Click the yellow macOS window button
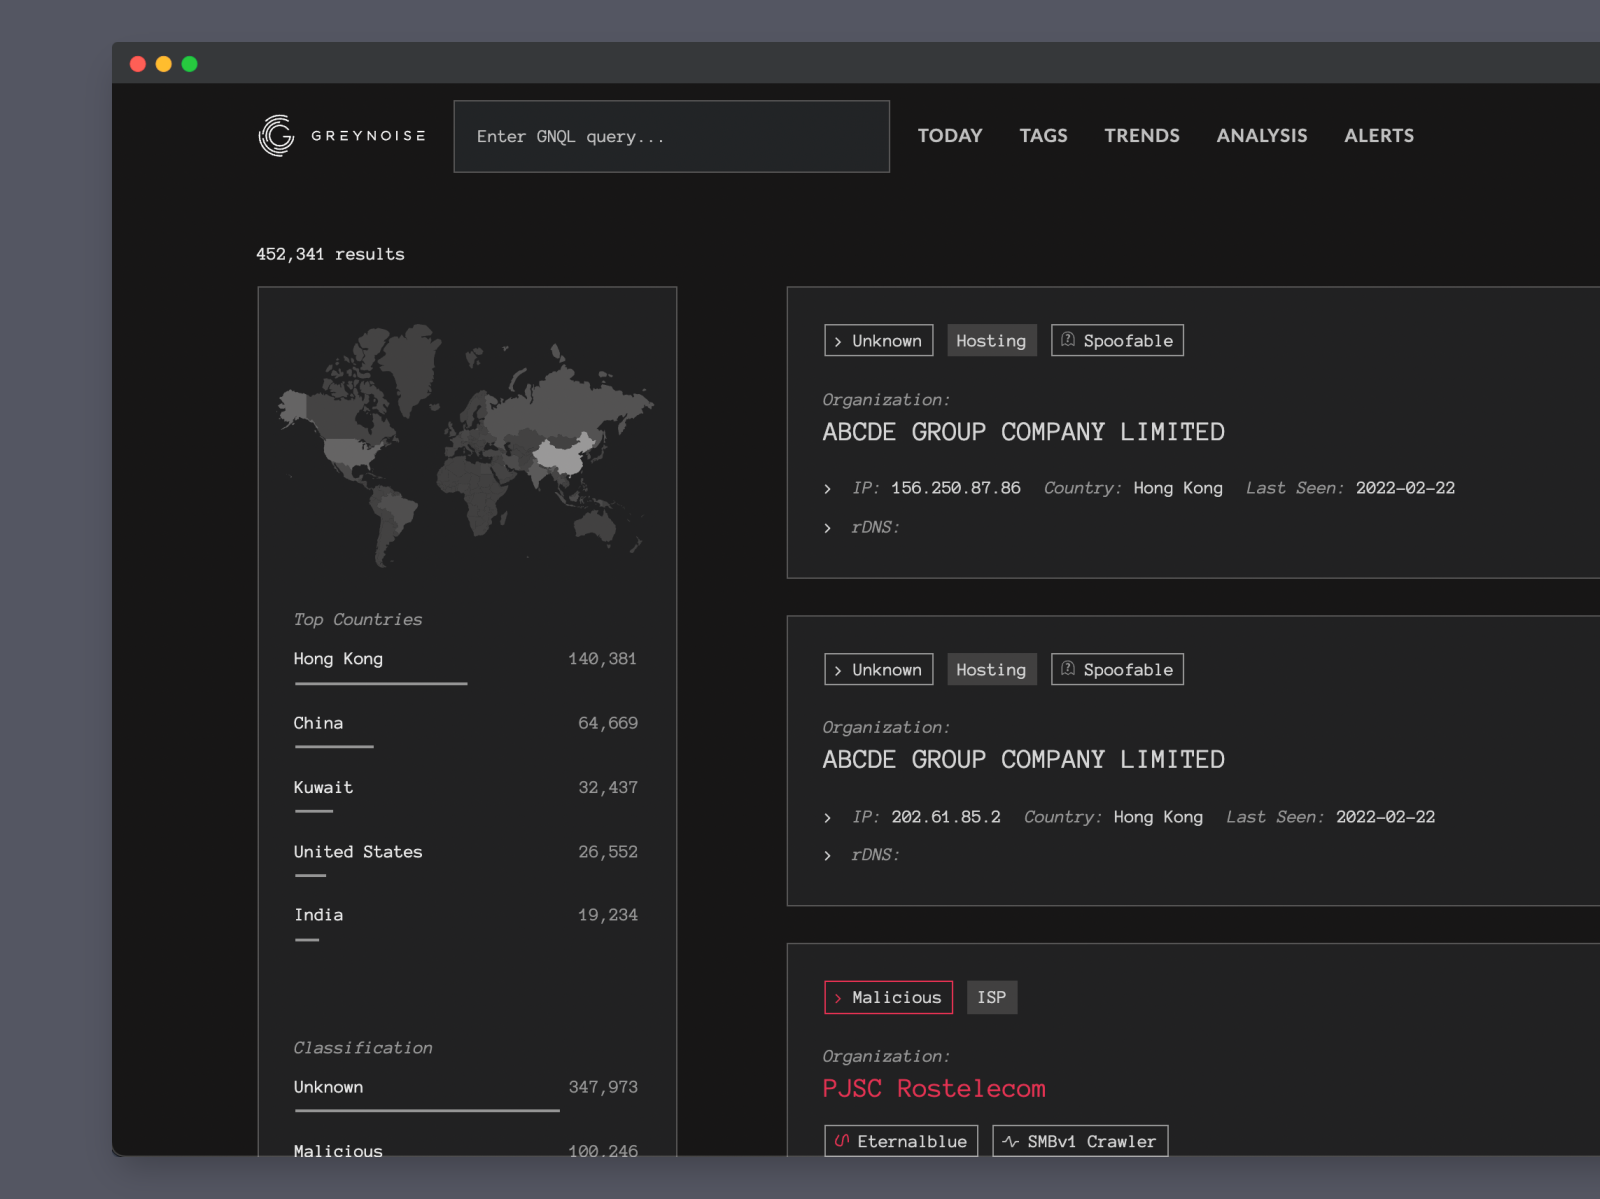Image resolution: width=1600 pixels, height=1199 pixels. pyautogui.click(x=164, y=64)
